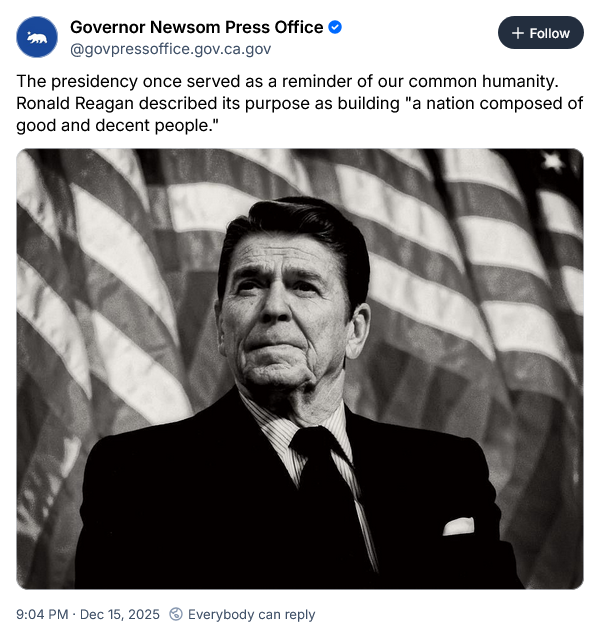Click the @govpressoffice.gov.ca.gov handle
Viewport: 600px width, 634px height.
(170, 49)
